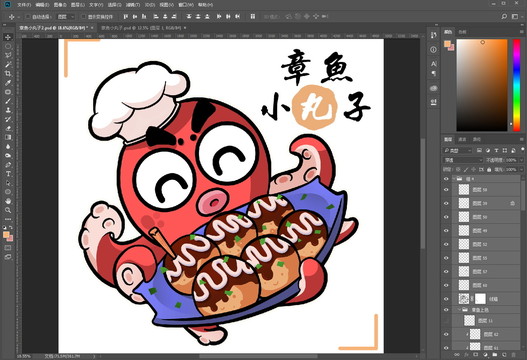The height and width of the screenshot is (360, 527).
Task: Select the Zoom tool in toolbar
Action: coord(8,210)
